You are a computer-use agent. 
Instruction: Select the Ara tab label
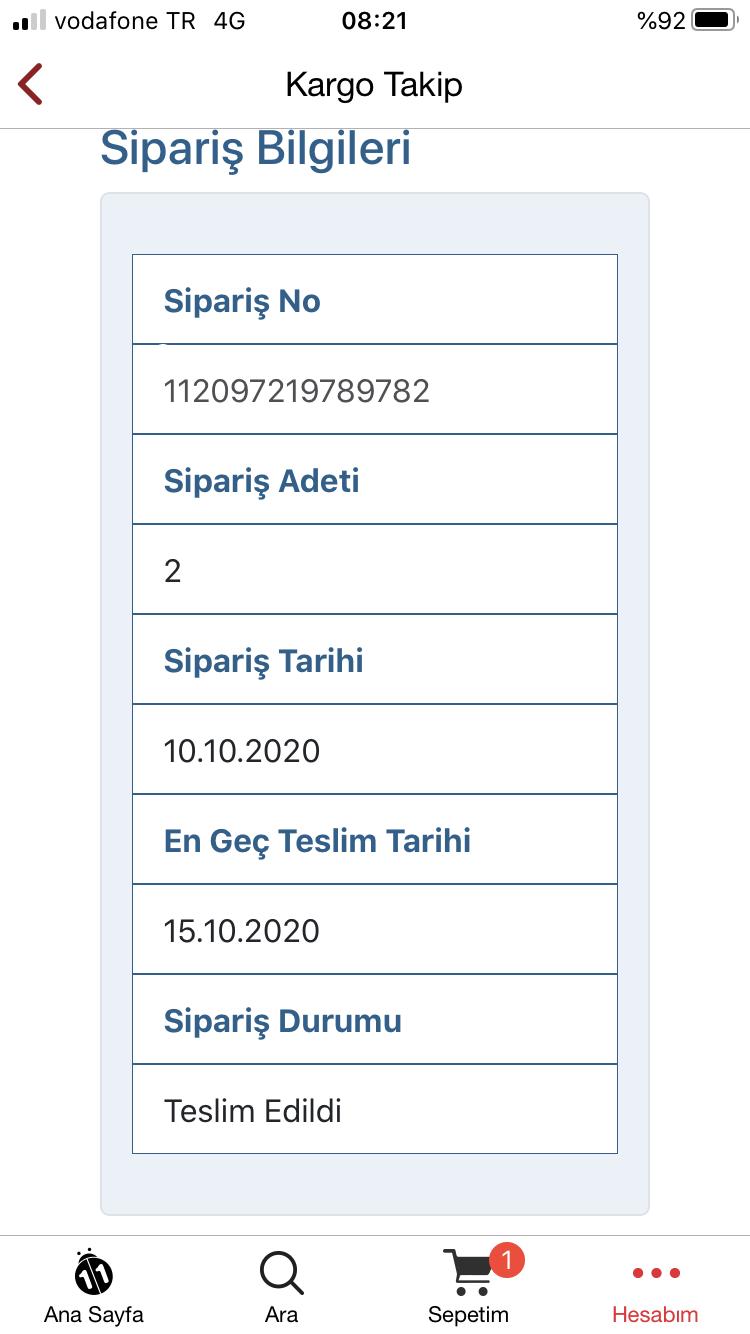click(281, 1314)
